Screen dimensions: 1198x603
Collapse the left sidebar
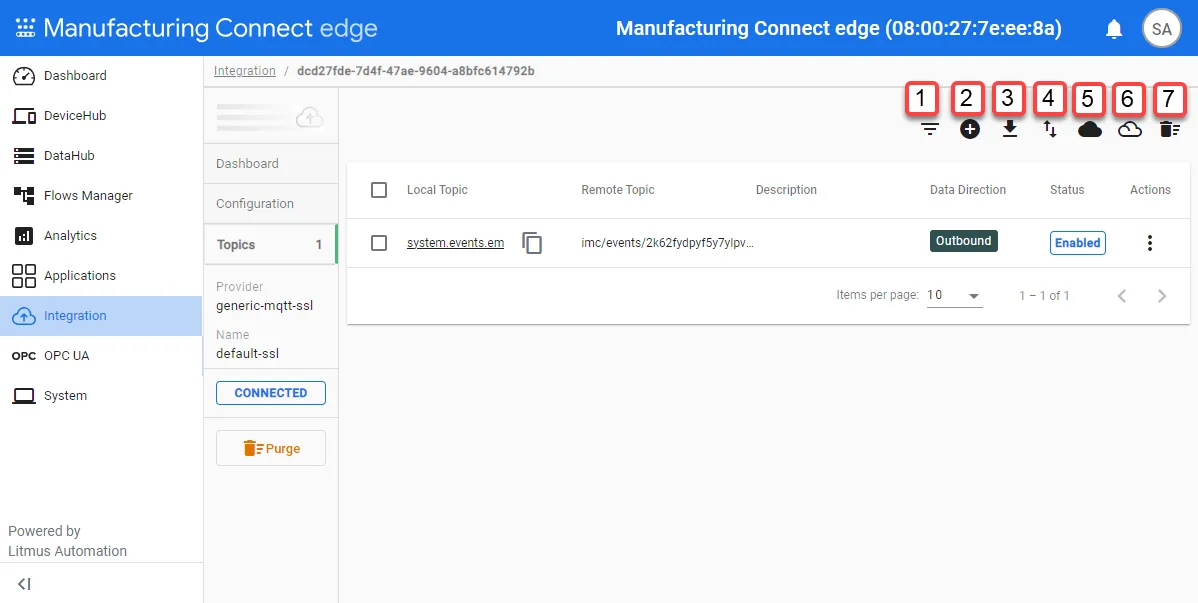24,584
